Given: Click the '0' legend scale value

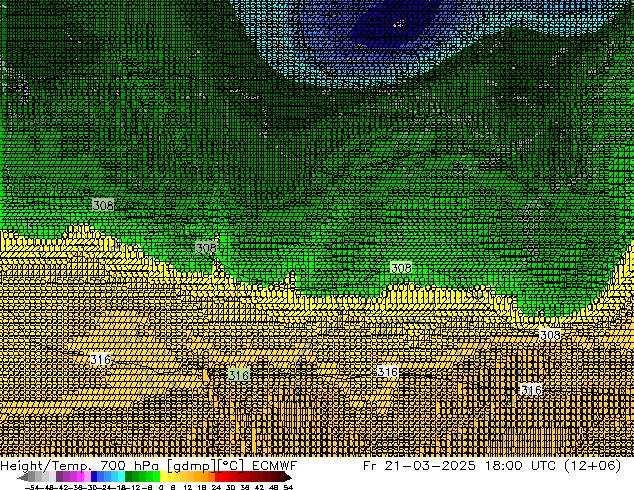Looking at the screenshot, I should pyautogui.click(x=161, y=487).
